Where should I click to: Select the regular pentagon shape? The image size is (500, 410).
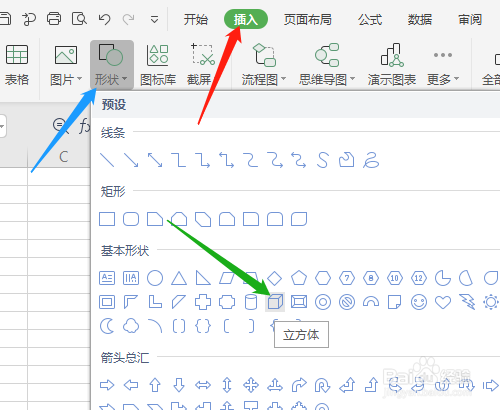pyautogui.click(x=299, y=278)
